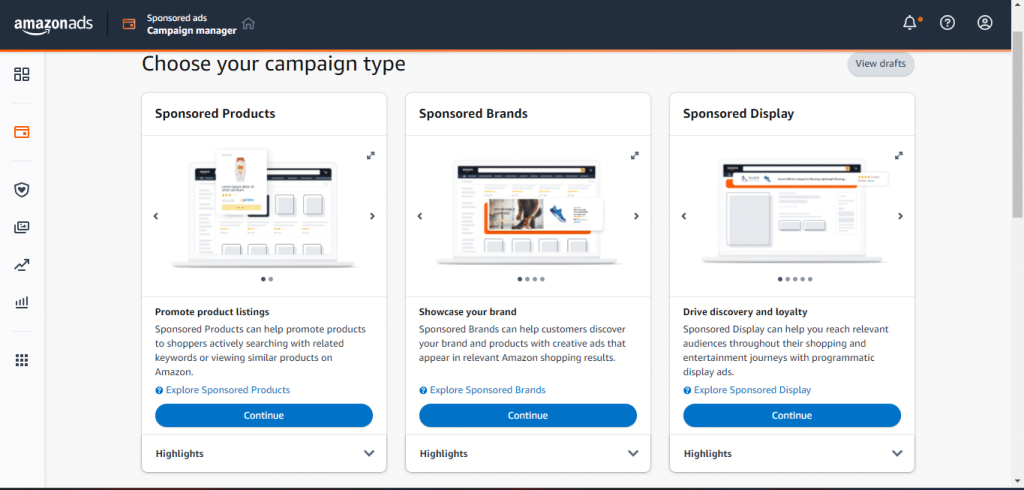The image size is (1024, 490).
Task: Select the brand safety shield icon in sidebar
Action: click(x=22, y=189)
